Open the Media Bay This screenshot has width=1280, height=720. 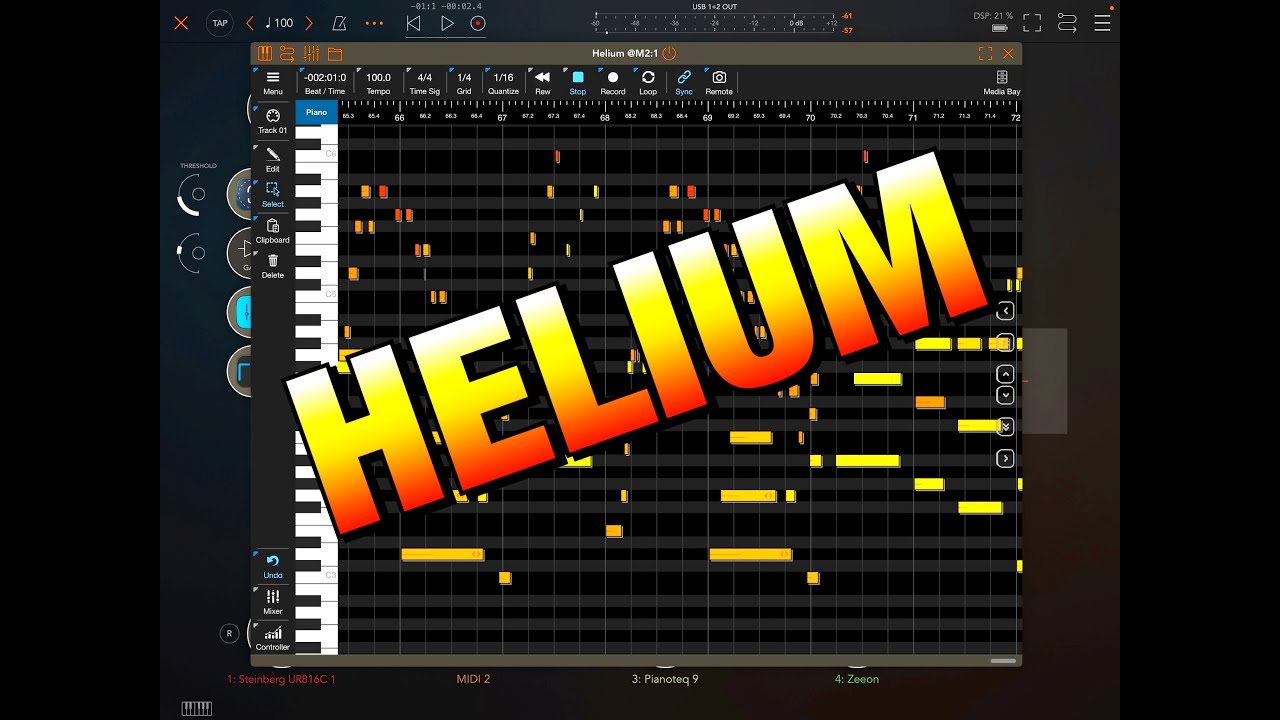(x=1002, y=83)
